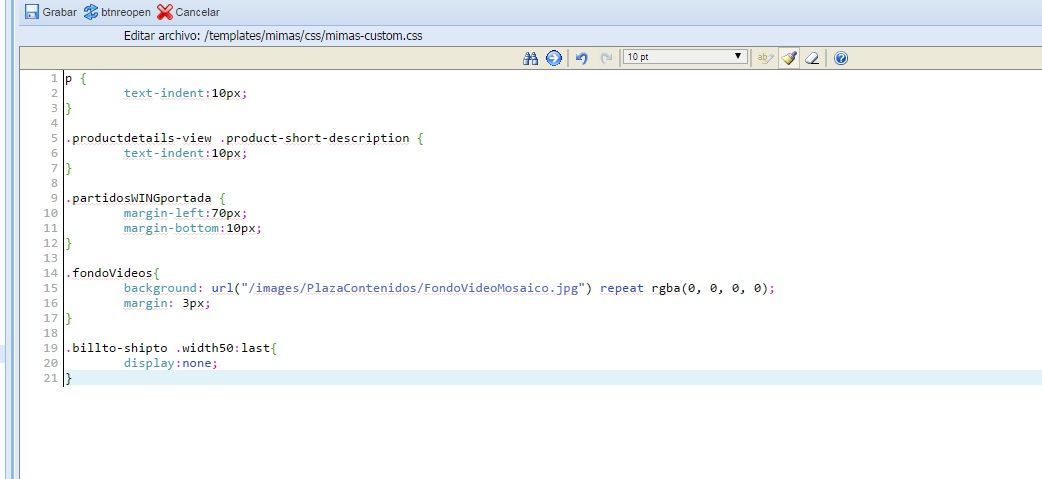Open the search binoculars tool

pyautogui.click(x=530, y=58)
